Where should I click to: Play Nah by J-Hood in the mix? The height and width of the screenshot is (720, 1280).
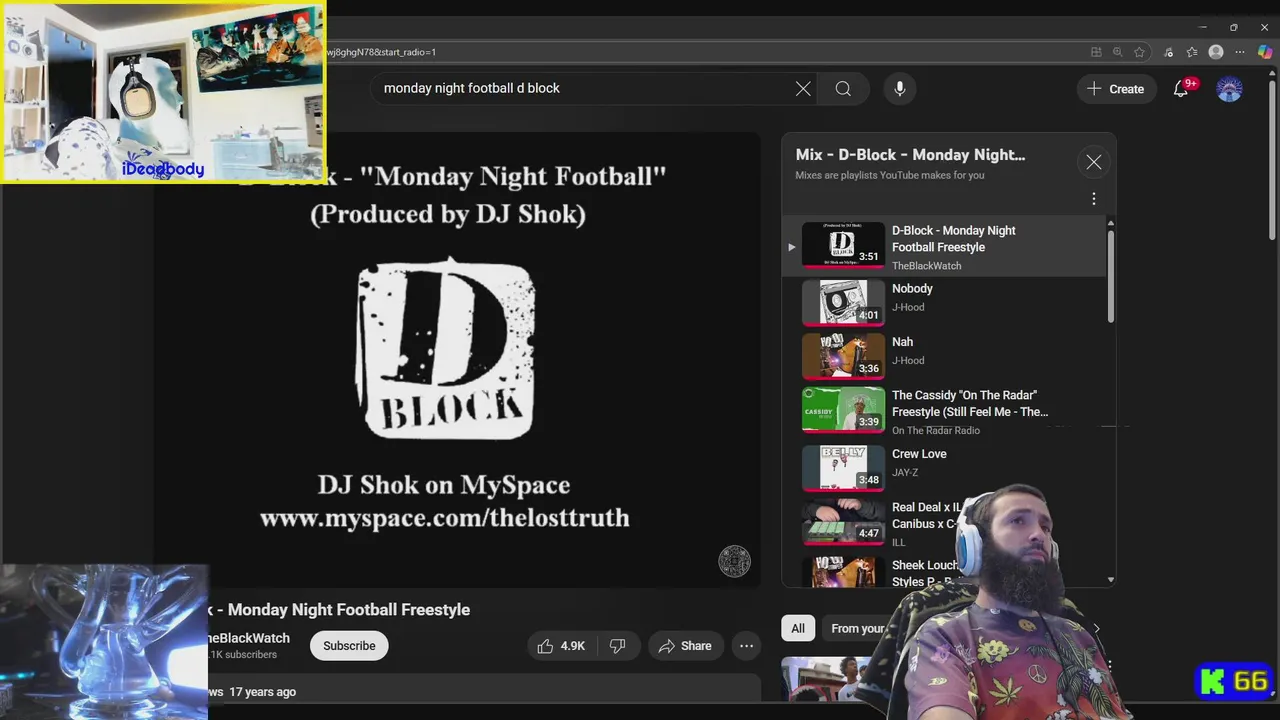(944, 354)
